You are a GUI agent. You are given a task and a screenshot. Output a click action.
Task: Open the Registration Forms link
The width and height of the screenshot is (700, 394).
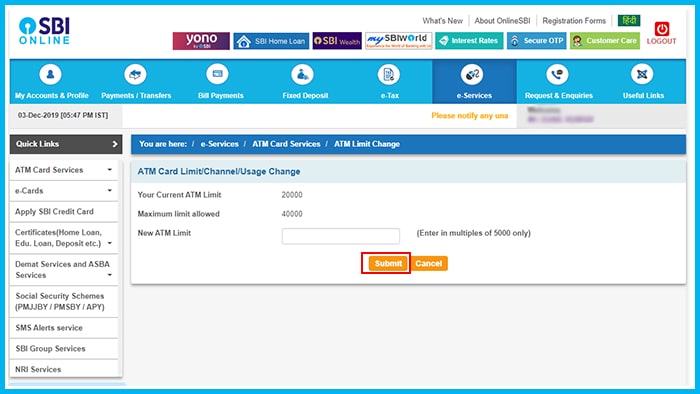[x=574, y=21]
